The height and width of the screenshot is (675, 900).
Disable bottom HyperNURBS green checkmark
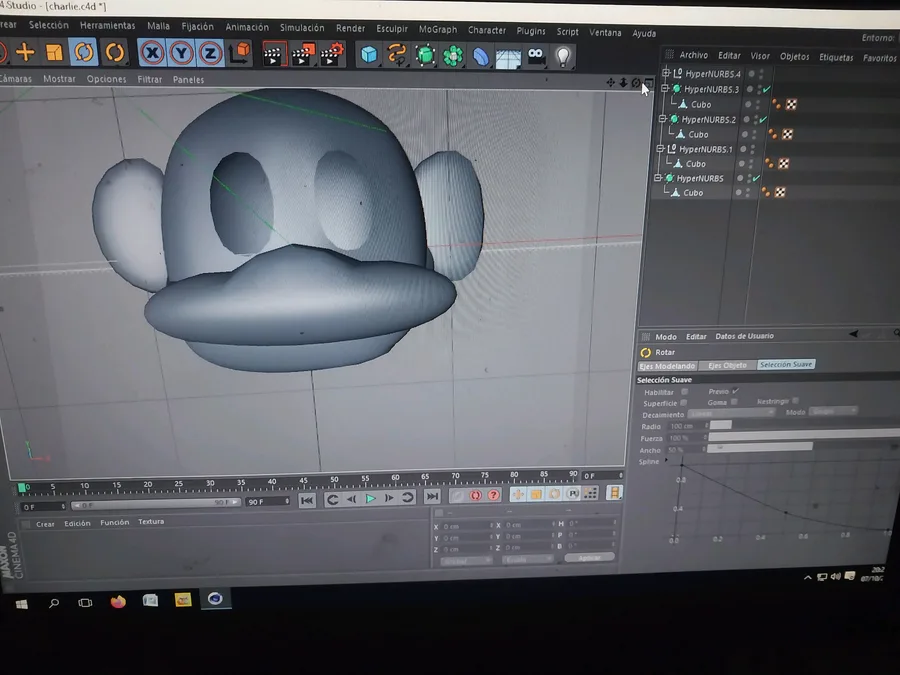pos(757,179)
